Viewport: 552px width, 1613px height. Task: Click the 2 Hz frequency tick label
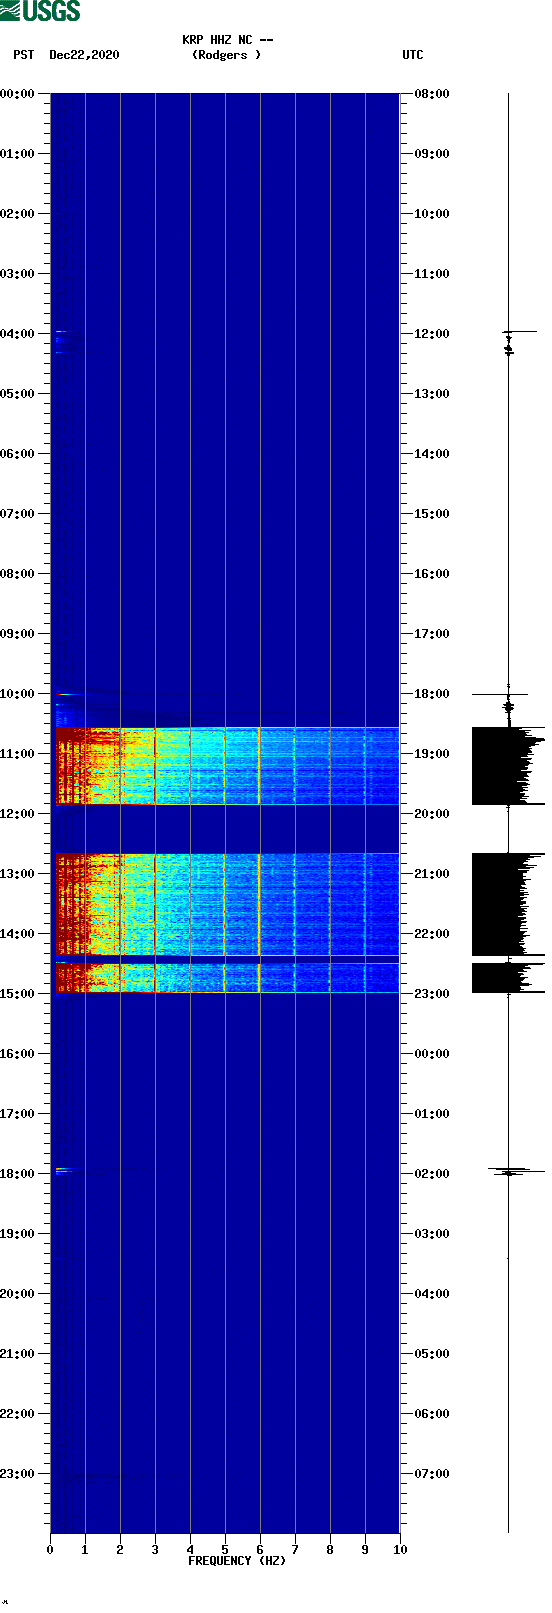(120, 1550)
